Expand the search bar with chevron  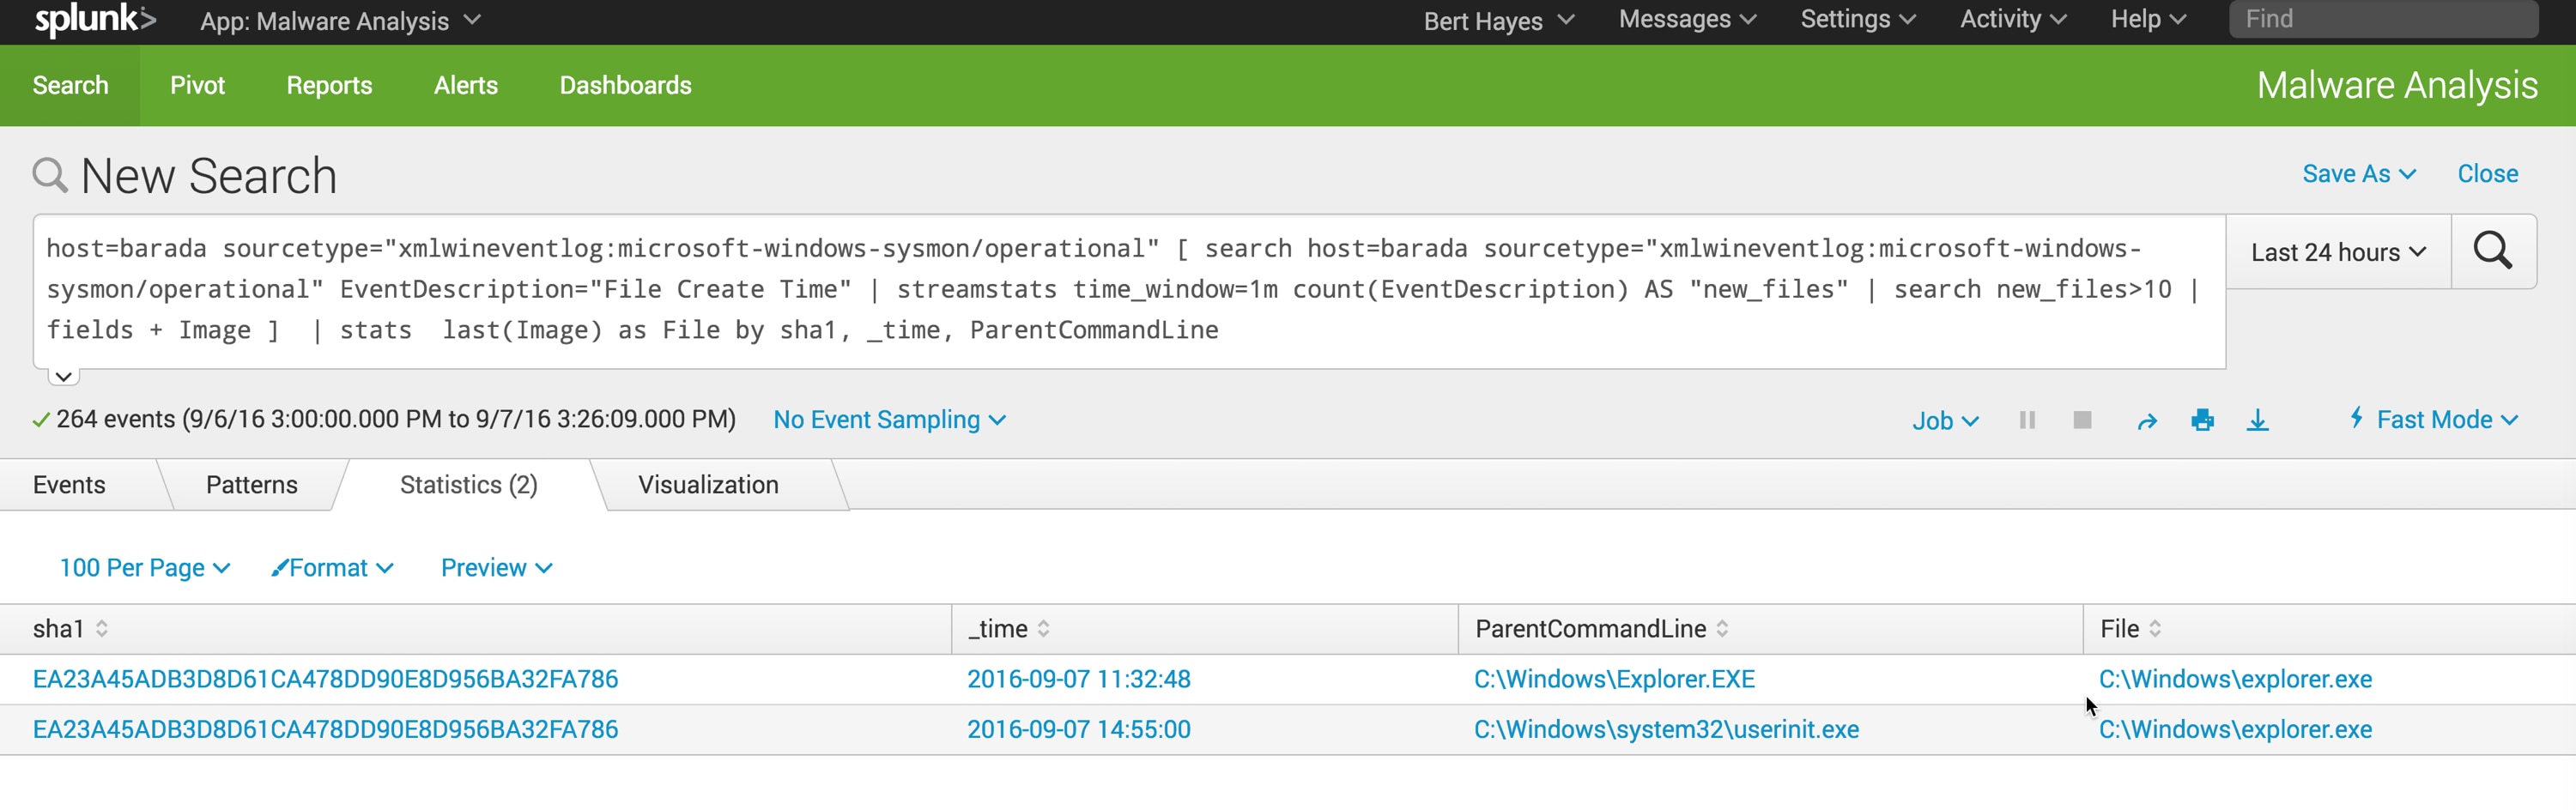63,377
